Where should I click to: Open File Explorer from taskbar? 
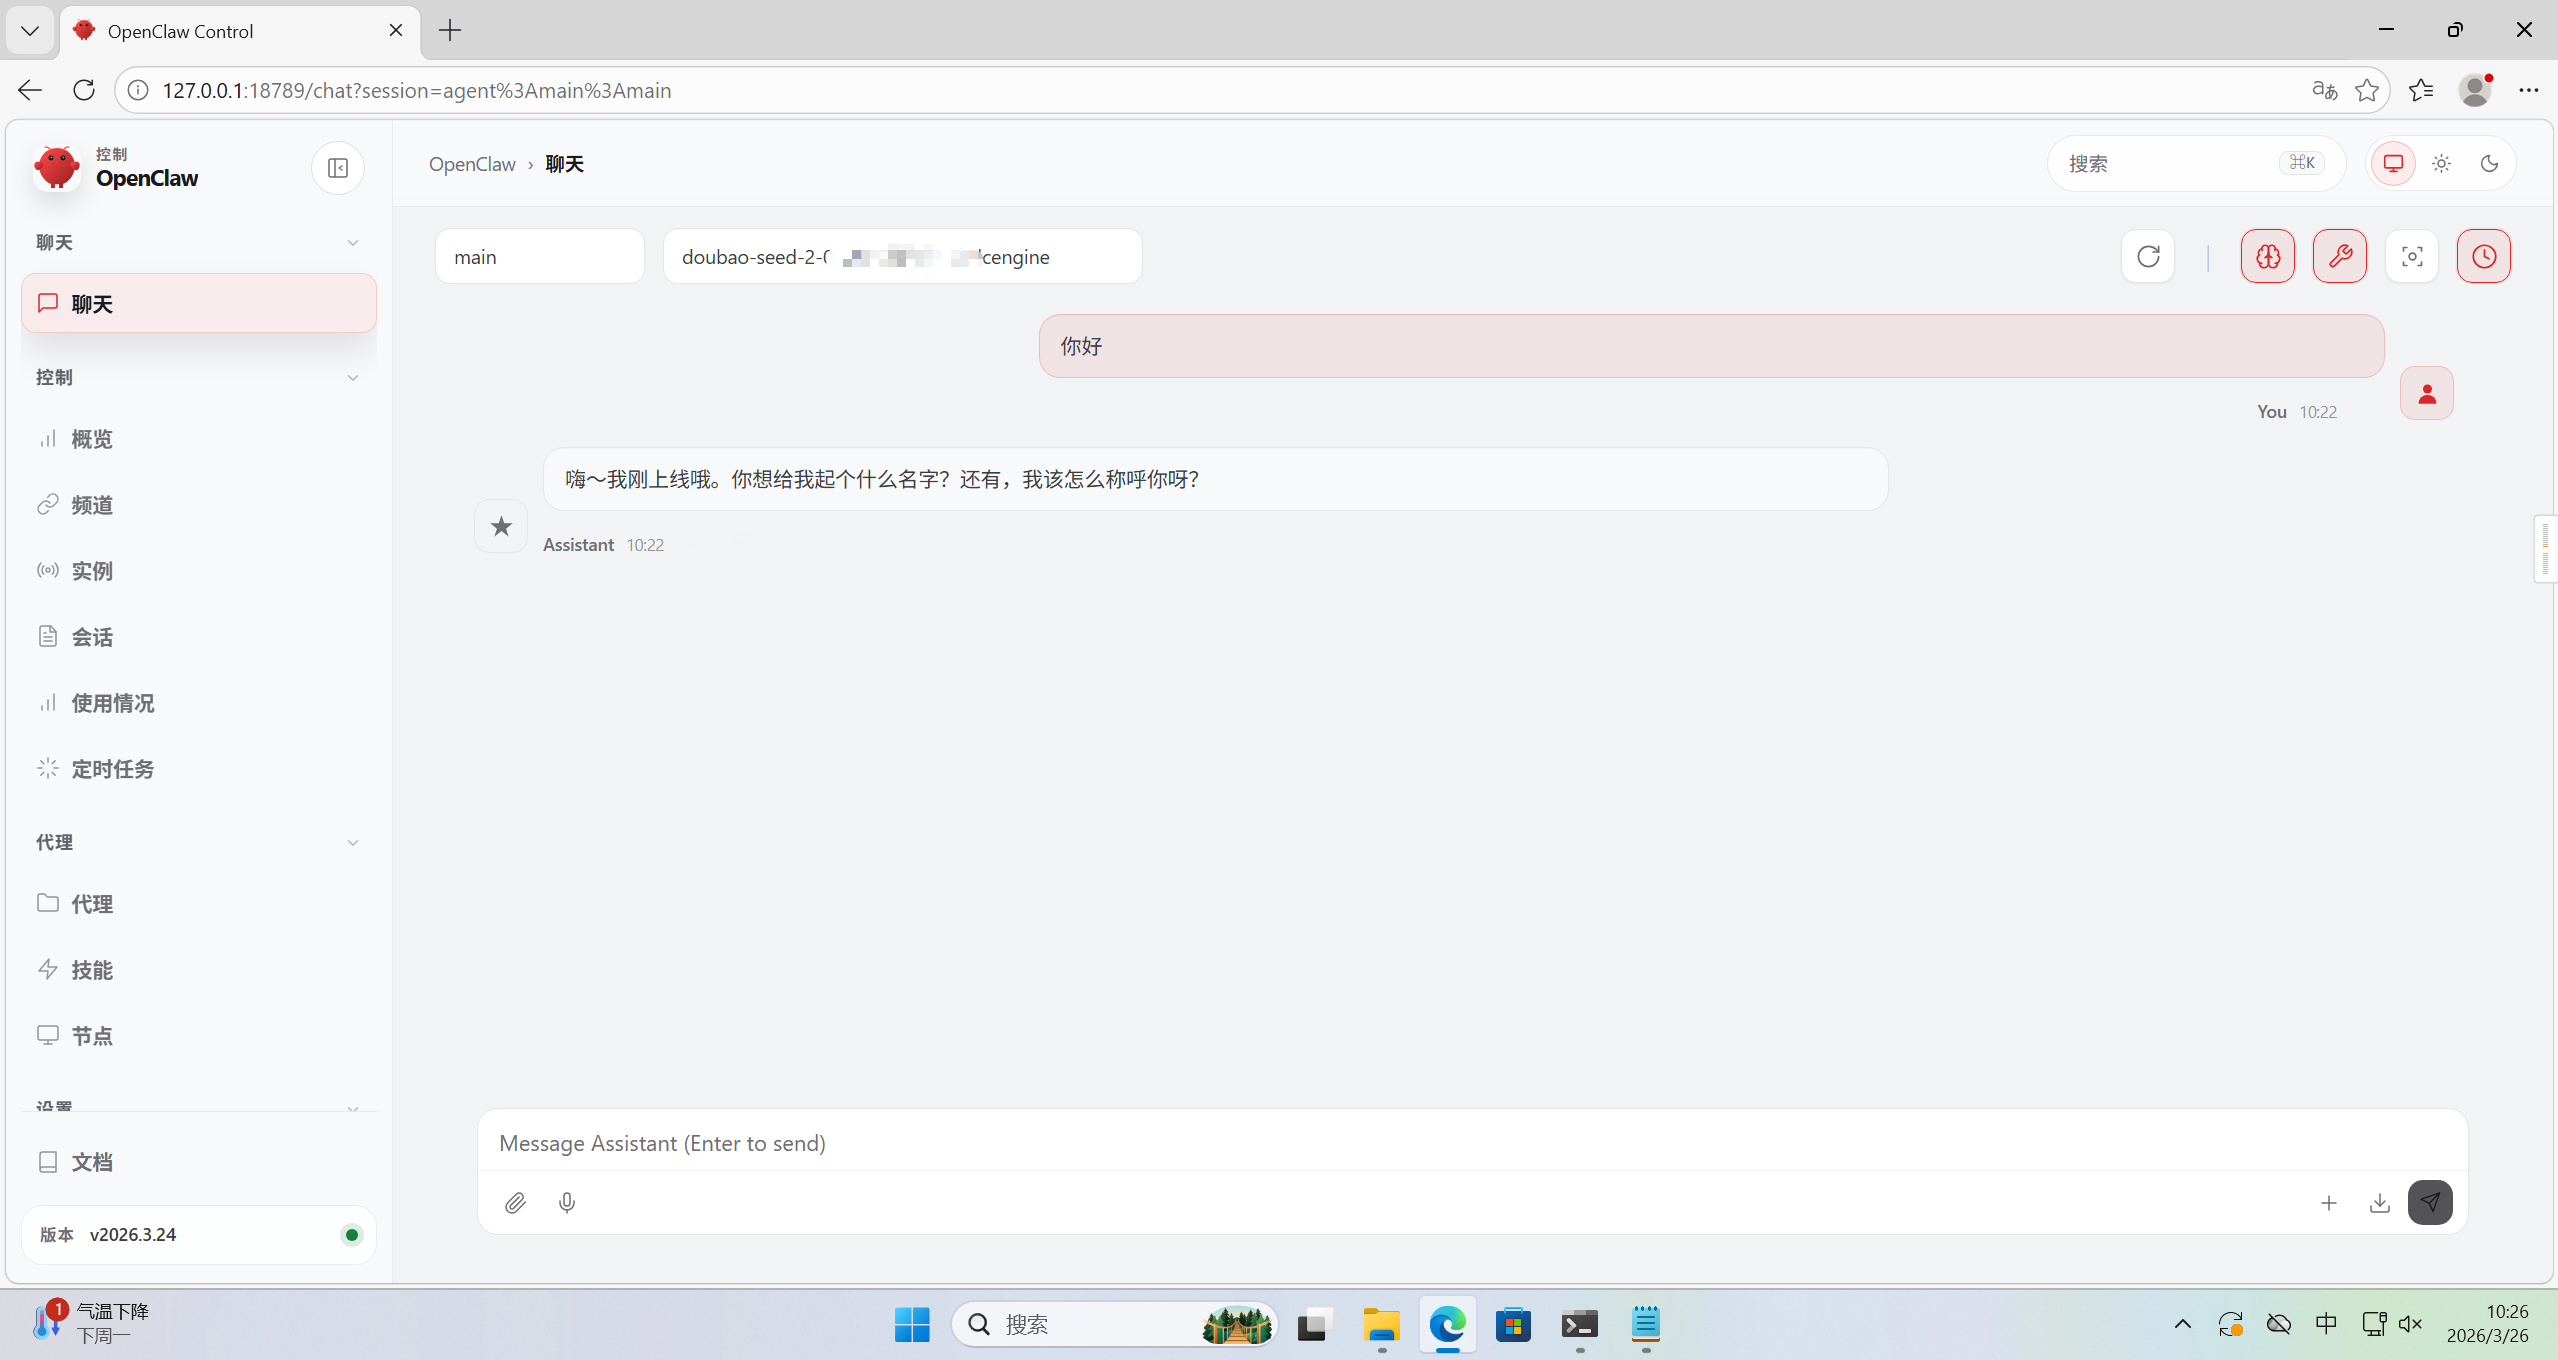(x=1381, y=1324)
